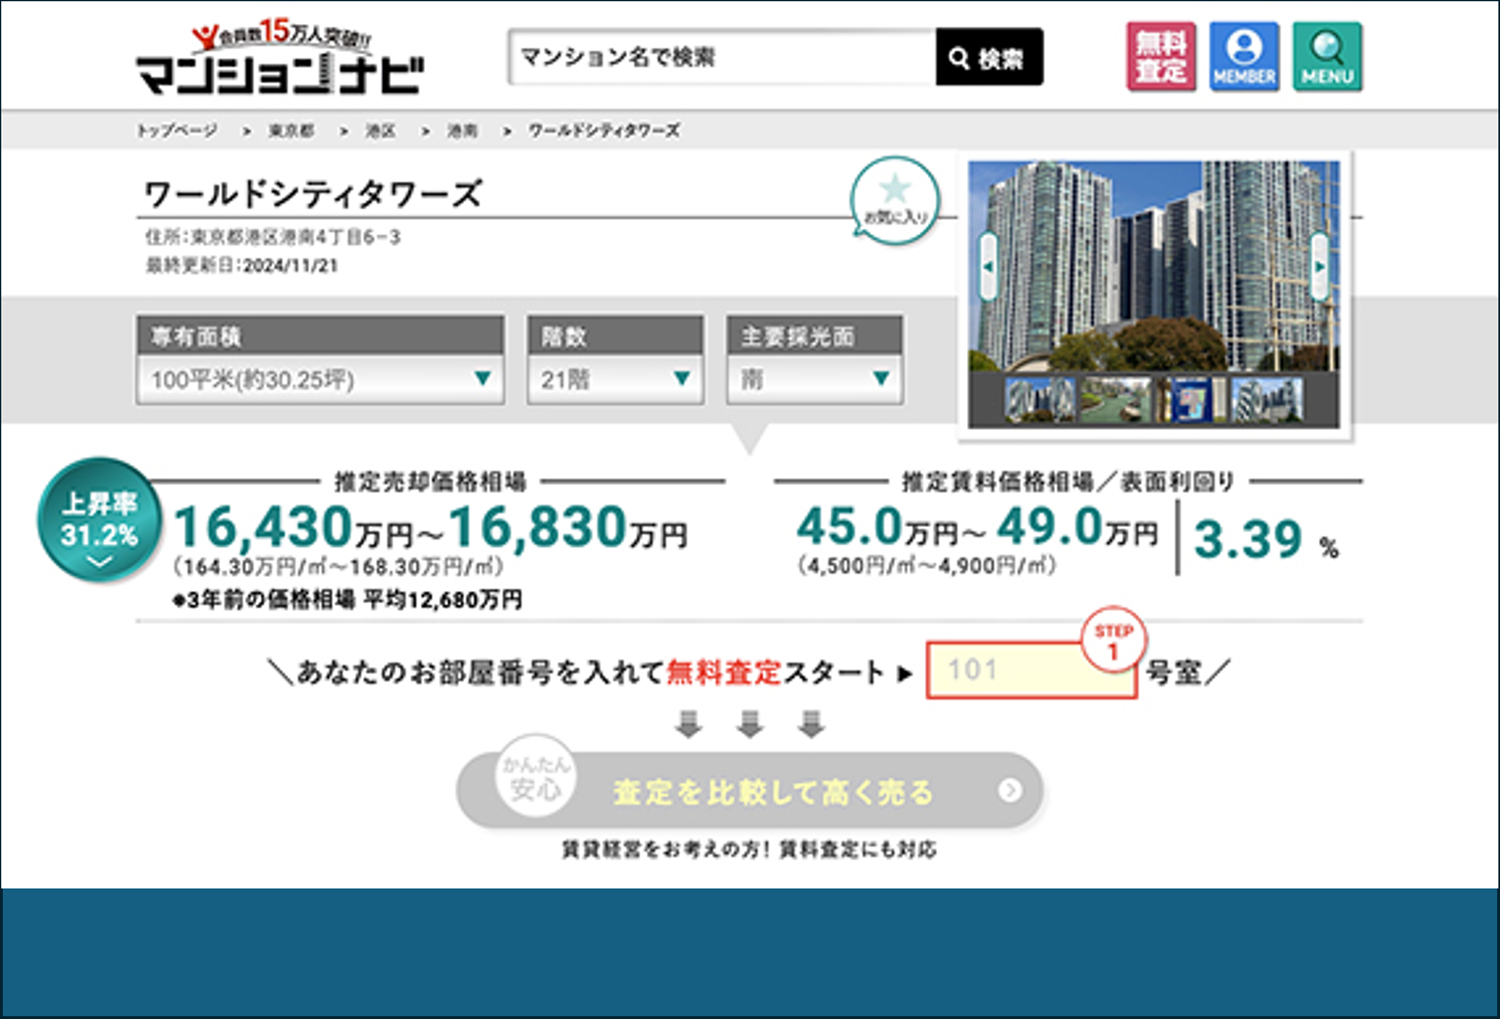Open the blue MEMBER icon
This screenshot has width=1500, height=1019.
(x=1244, y=57)
